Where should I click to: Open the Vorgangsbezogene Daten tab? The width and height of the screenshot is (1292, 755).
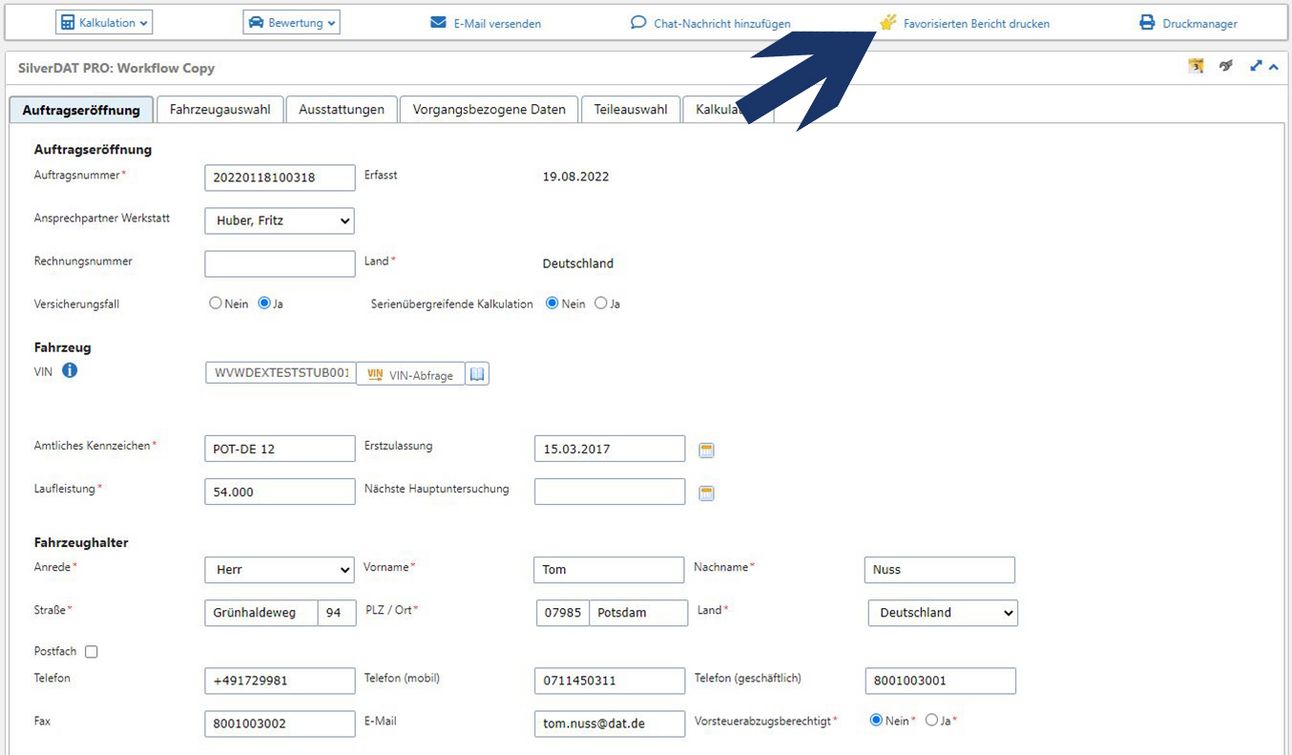pyautogui.click(x=489, y=109)
